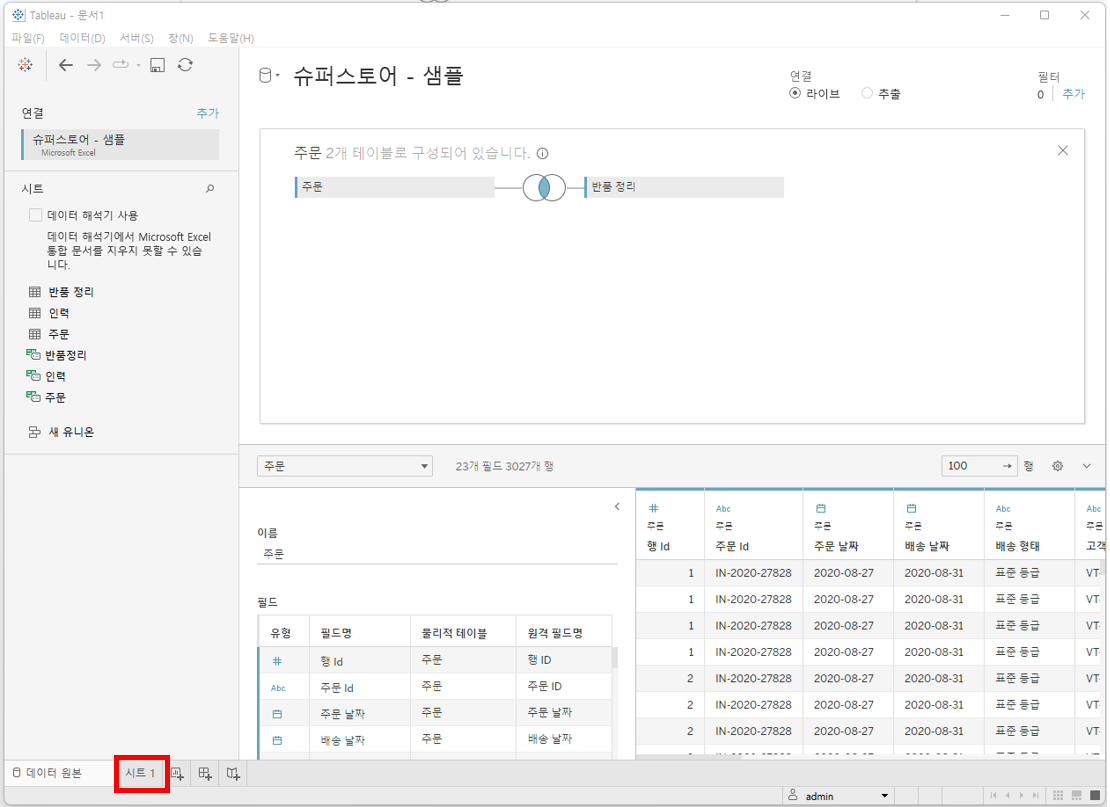
Task: Switch to the 시트 1 tab
Action: pyautogui.click(x=140, y=772)
